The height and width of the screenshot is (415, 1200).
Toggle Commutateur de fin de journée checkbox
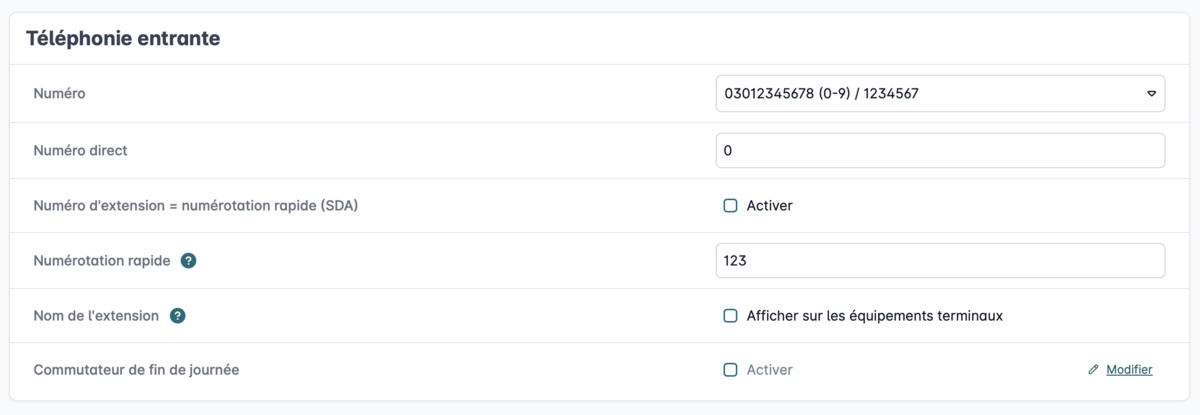click(730, 370)
